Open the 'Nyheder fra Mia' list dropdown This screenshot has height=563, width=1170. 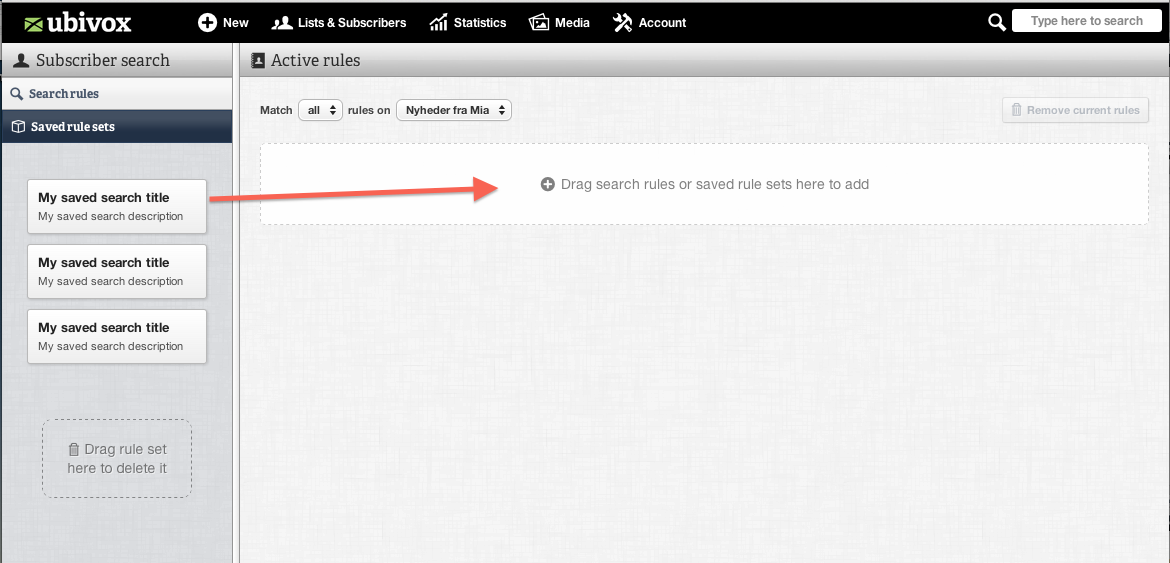click(x=454, y=110)
